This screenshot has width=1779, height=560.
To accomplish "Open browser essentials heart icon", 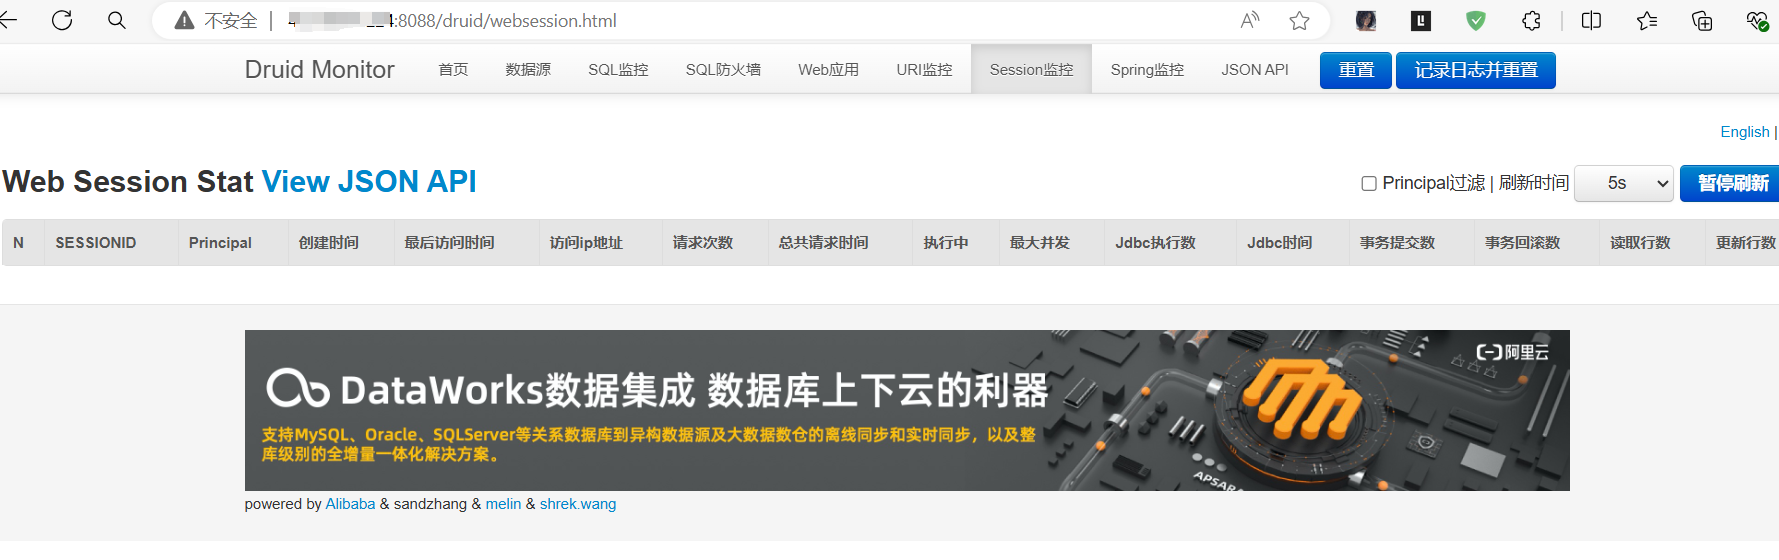I will (1757, 20).
